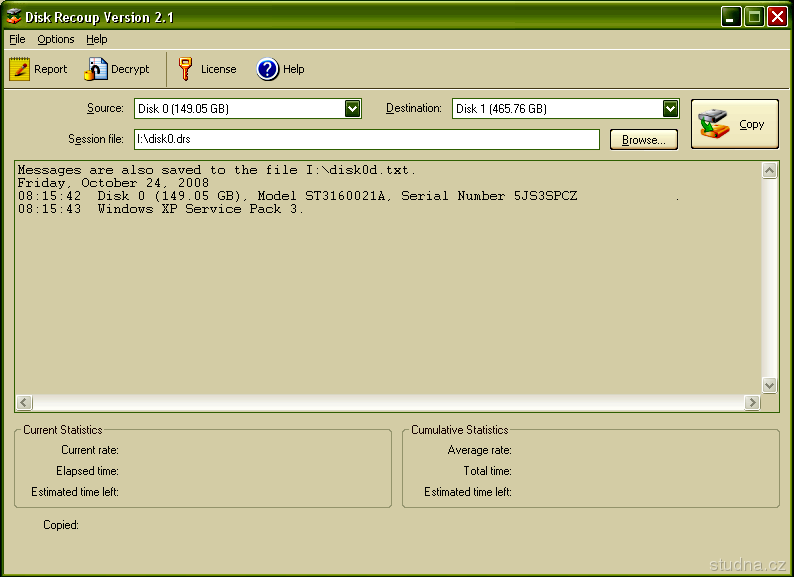
Task: Open the File menu
Action: (x=17, y=39)
